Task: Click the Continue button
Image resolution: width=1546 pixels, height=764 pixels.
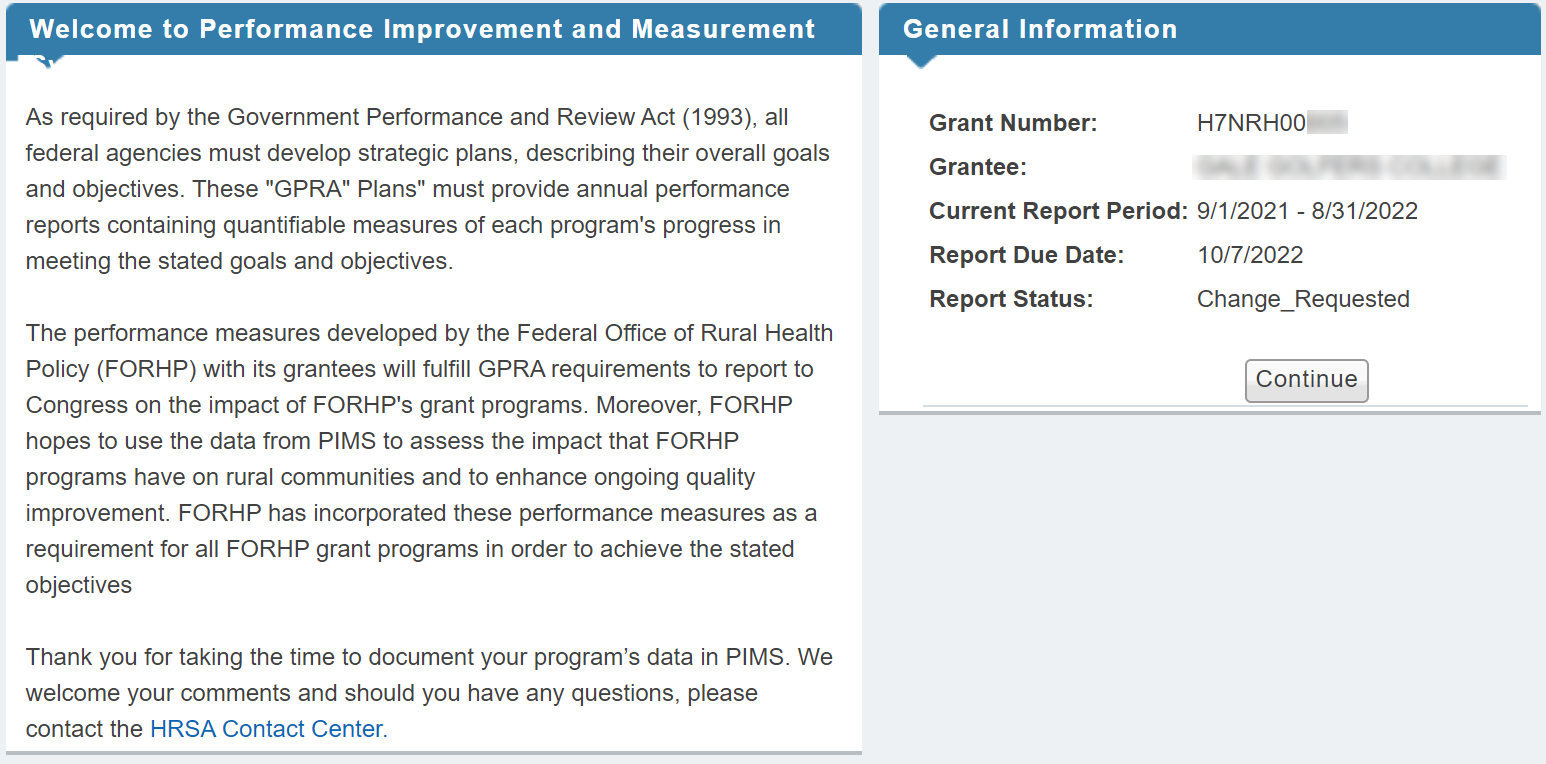Action: coord(1306,380)
